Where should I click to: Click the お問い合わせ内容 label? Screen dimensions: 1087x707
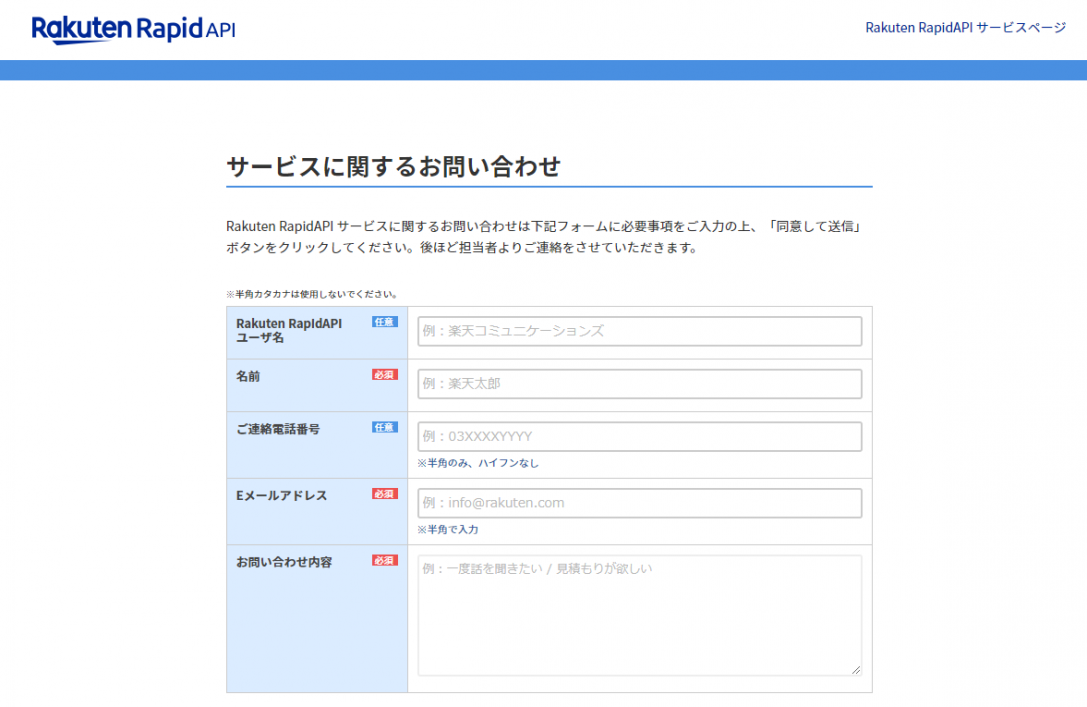[x=284, y=562]
